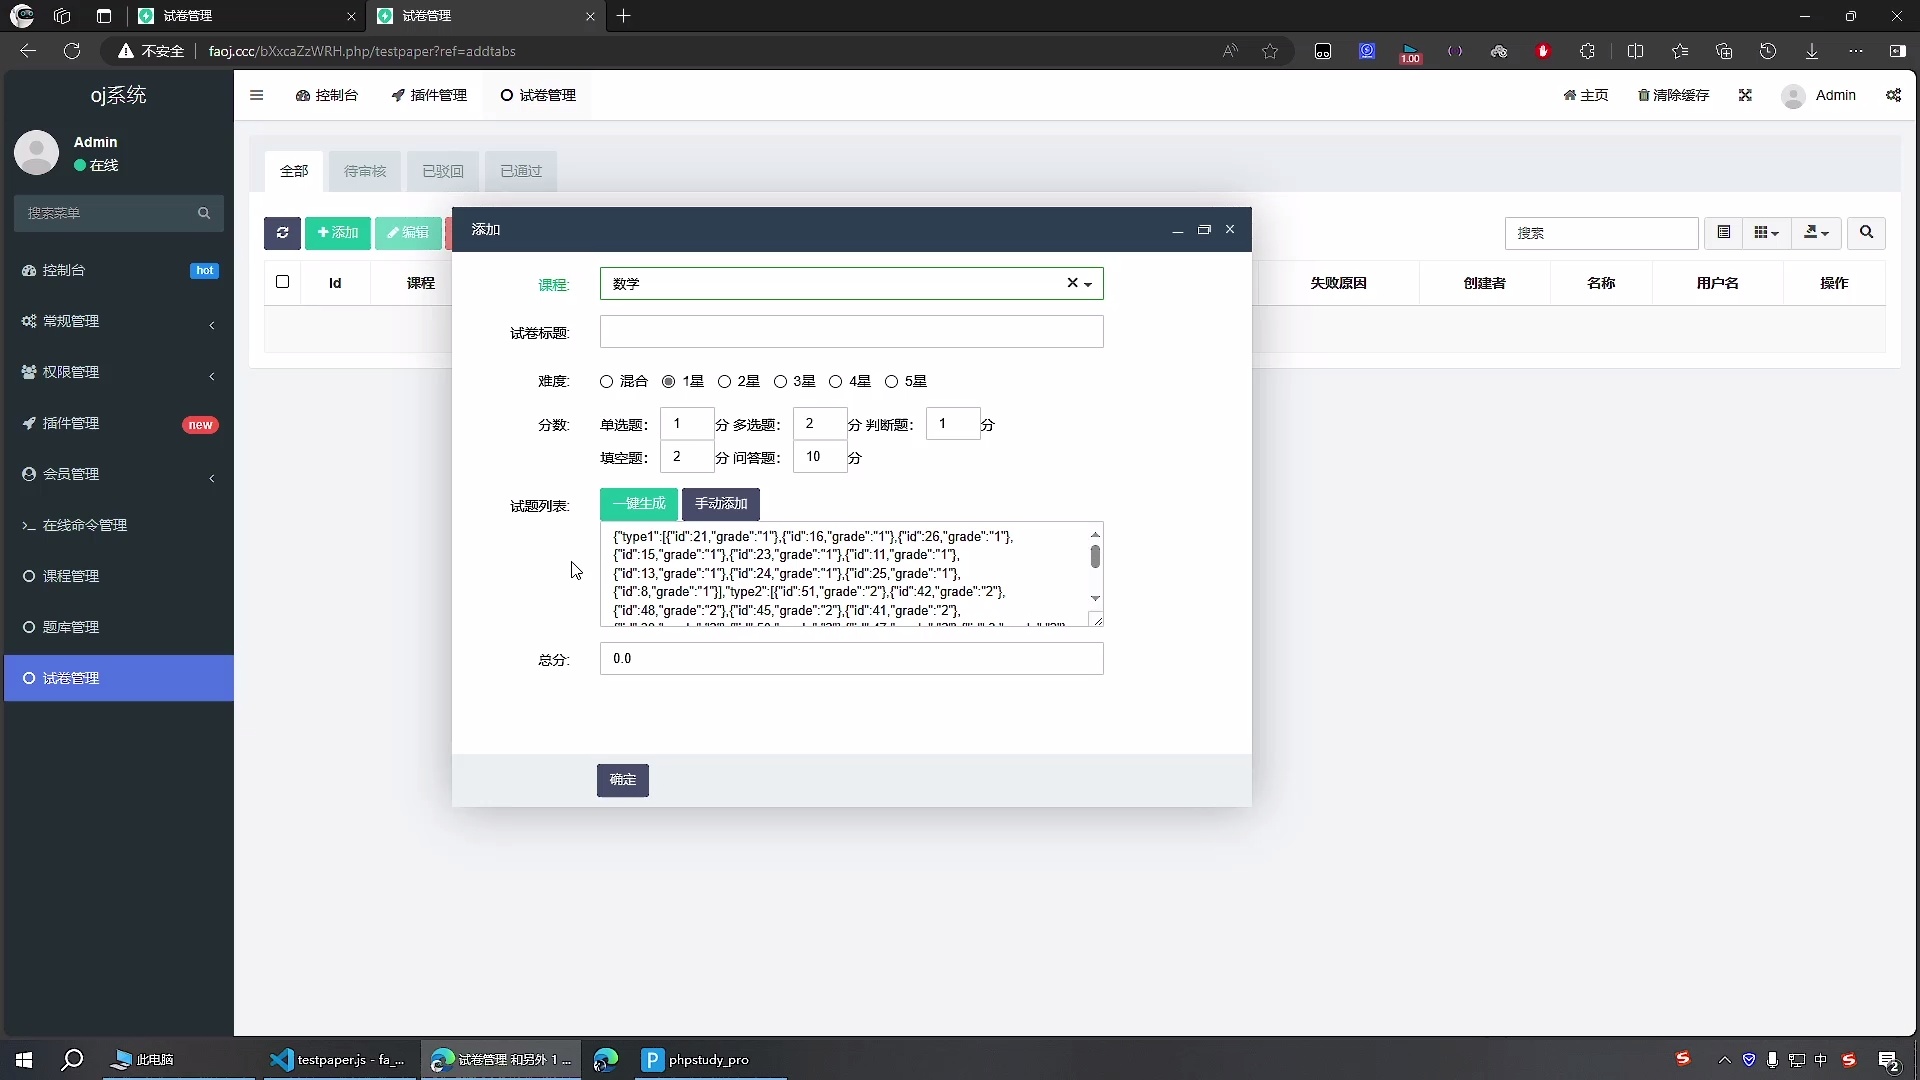Viewport: 1920px width, 1080px height.
Task: Reload the page with browser refresh
Action: 72,51
